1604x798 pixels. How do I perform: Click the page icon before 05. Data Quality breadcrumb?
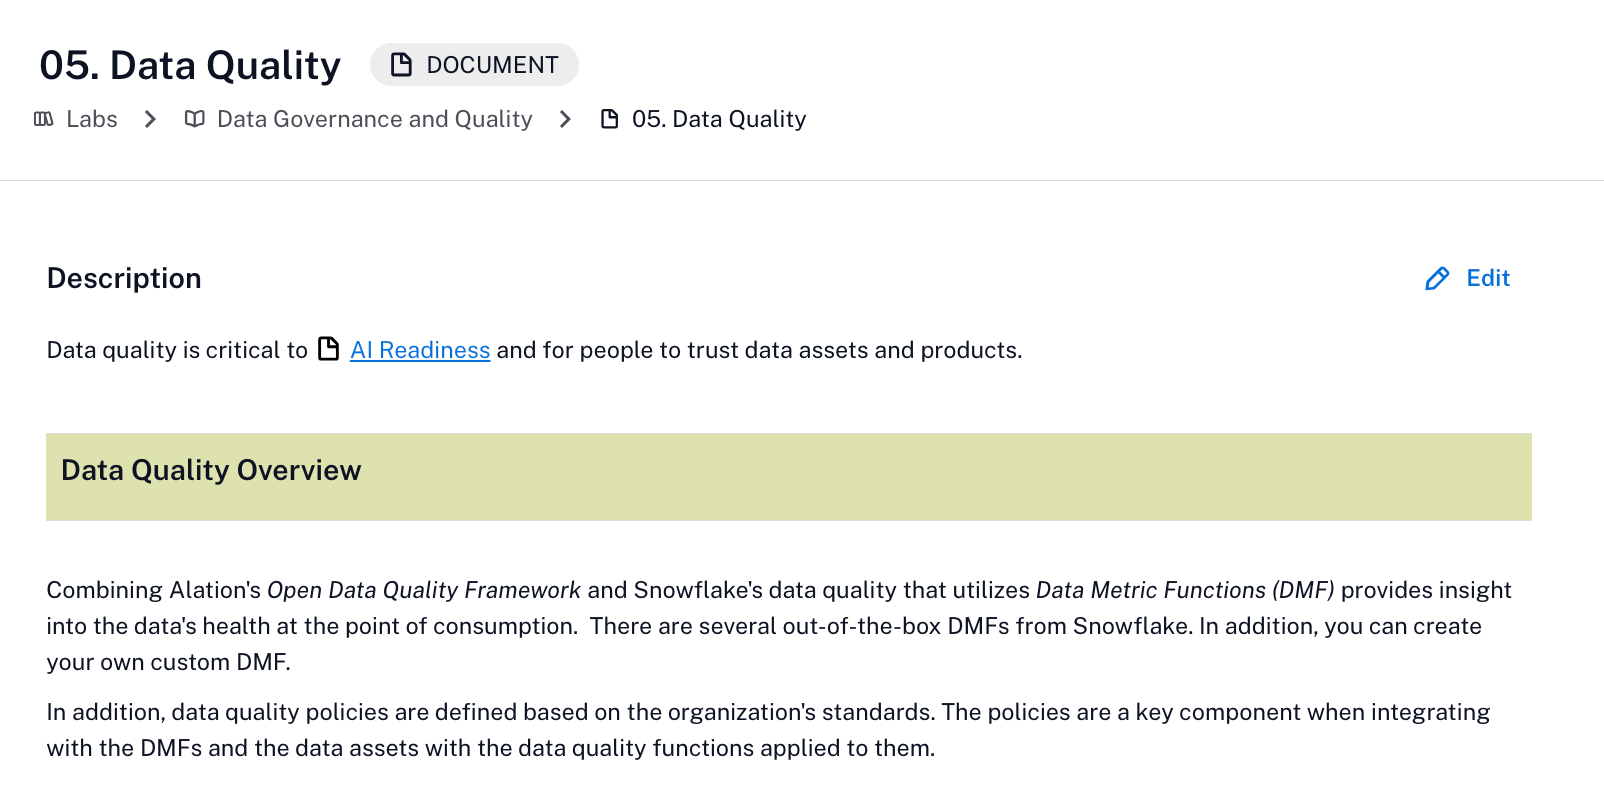pyautogui.click(x=609, y=119)
